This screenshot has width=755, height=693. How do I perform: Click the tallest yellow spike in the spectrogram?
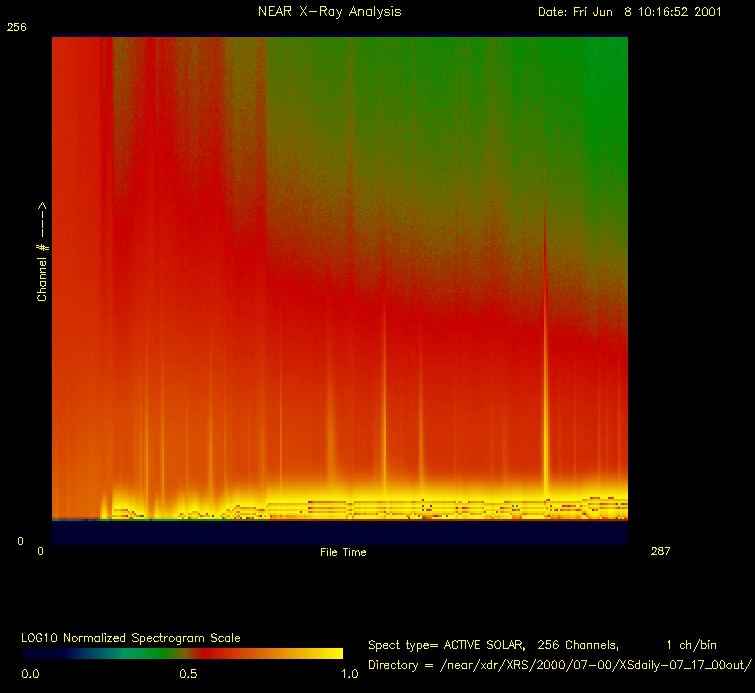tap(545, 400)
